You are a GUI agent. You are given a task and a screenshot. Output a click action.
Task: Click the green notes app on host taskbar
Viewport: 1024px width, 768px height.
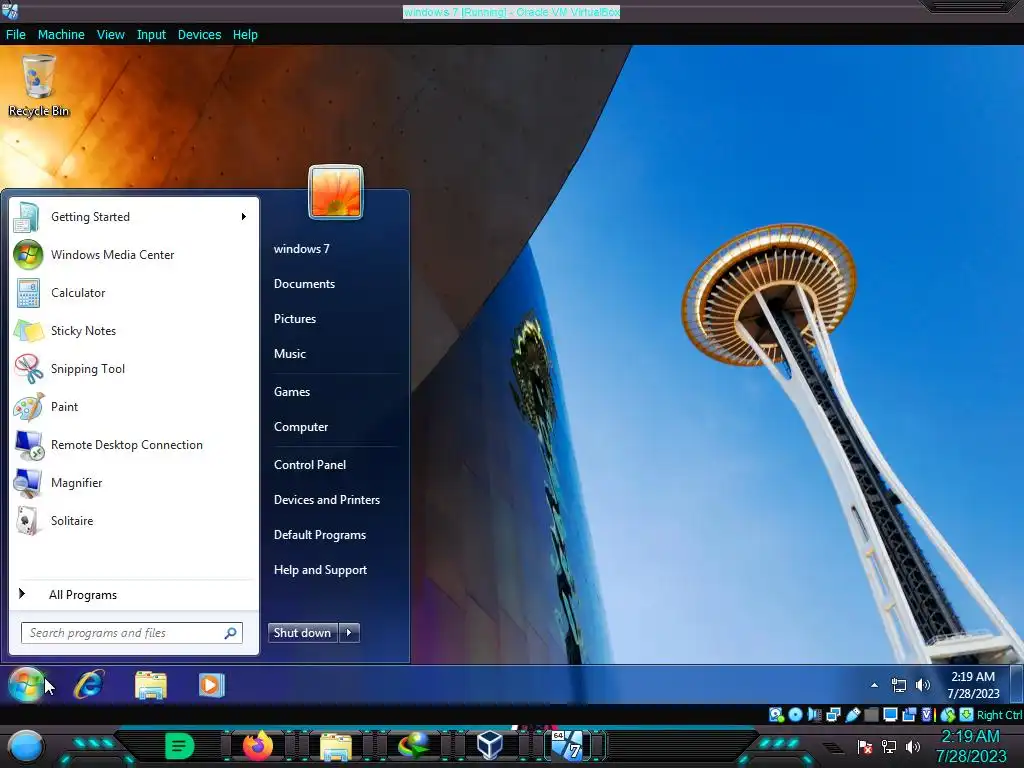tap(180, 746)
